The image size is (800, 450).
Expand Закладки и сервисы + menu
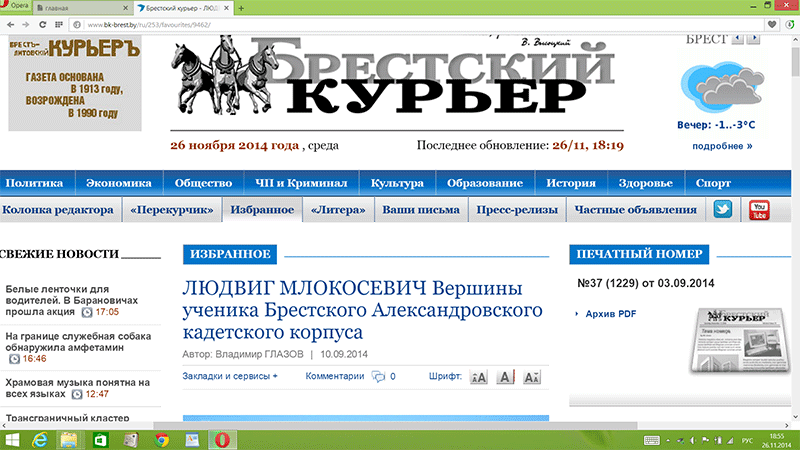coord(230,376)
